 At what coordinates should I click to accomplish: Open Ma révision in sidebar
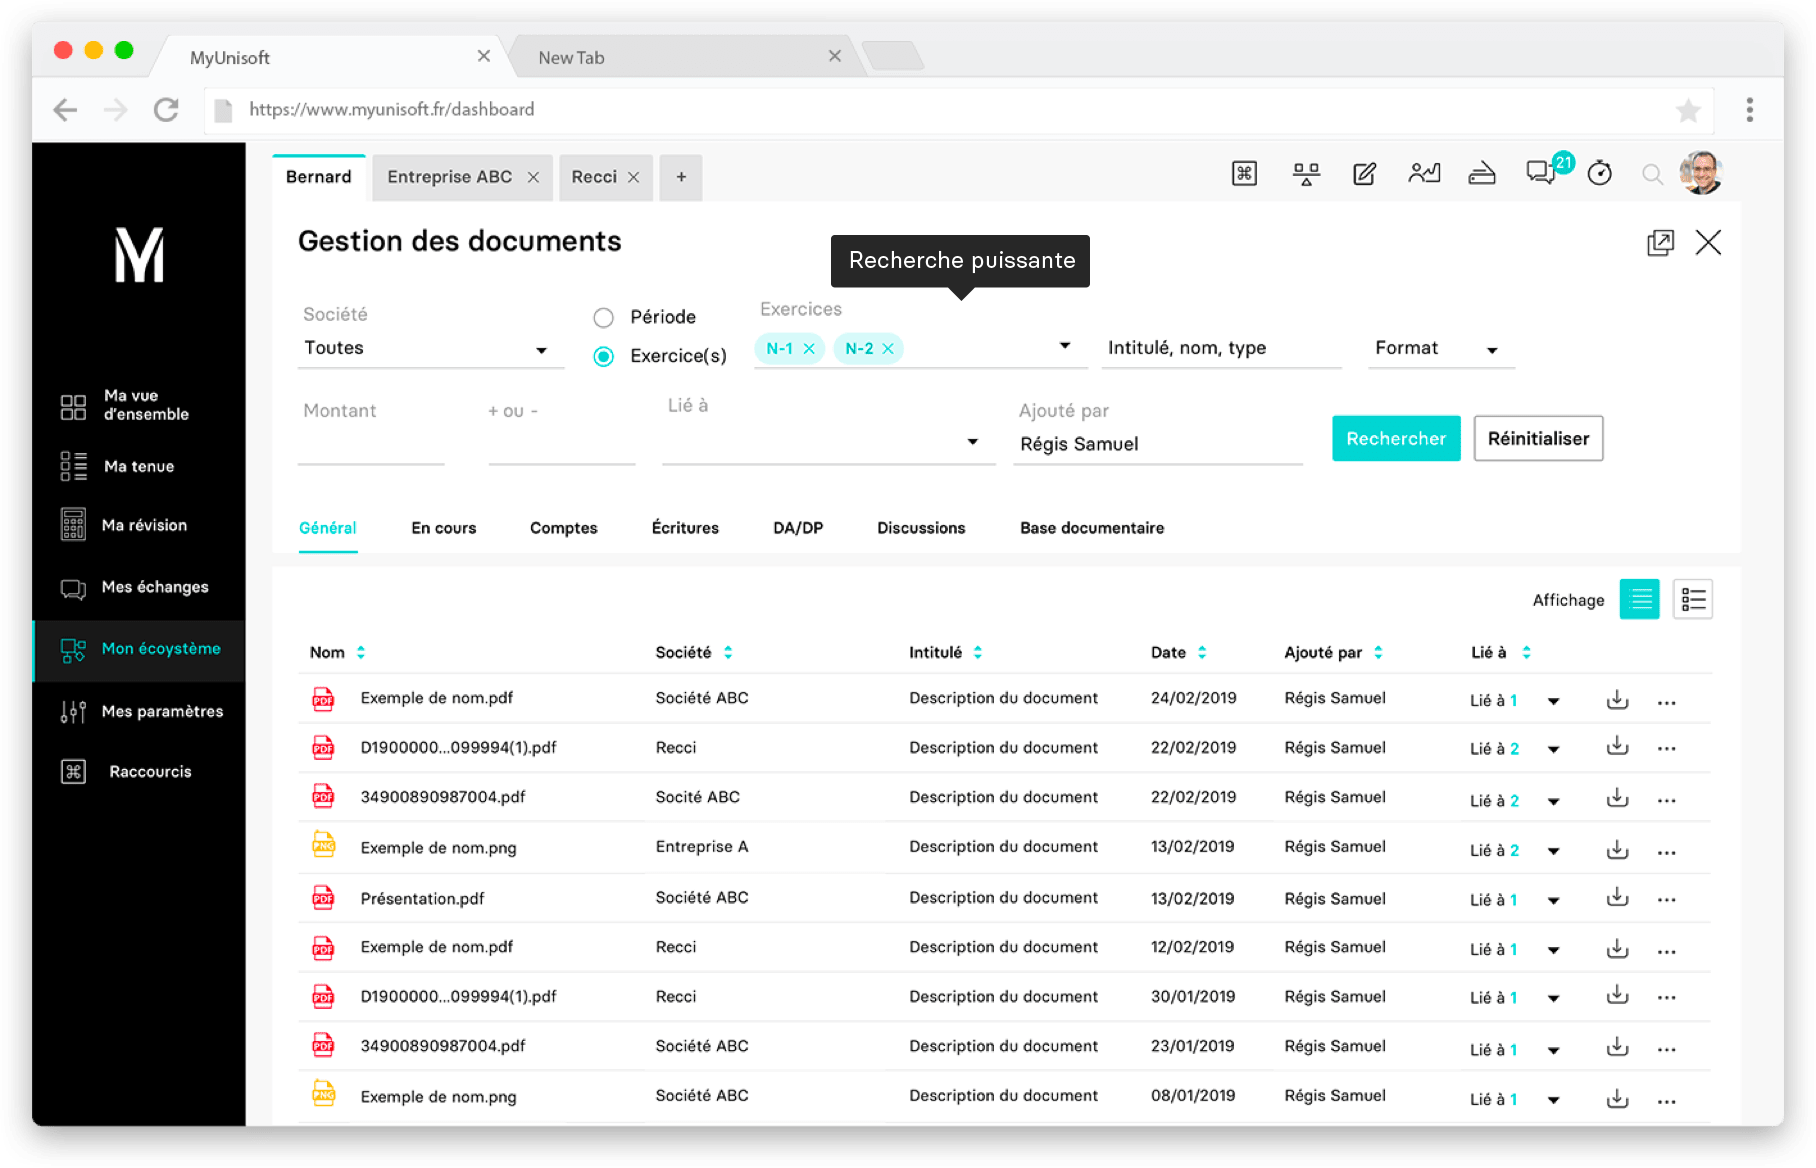pos(139,525)
